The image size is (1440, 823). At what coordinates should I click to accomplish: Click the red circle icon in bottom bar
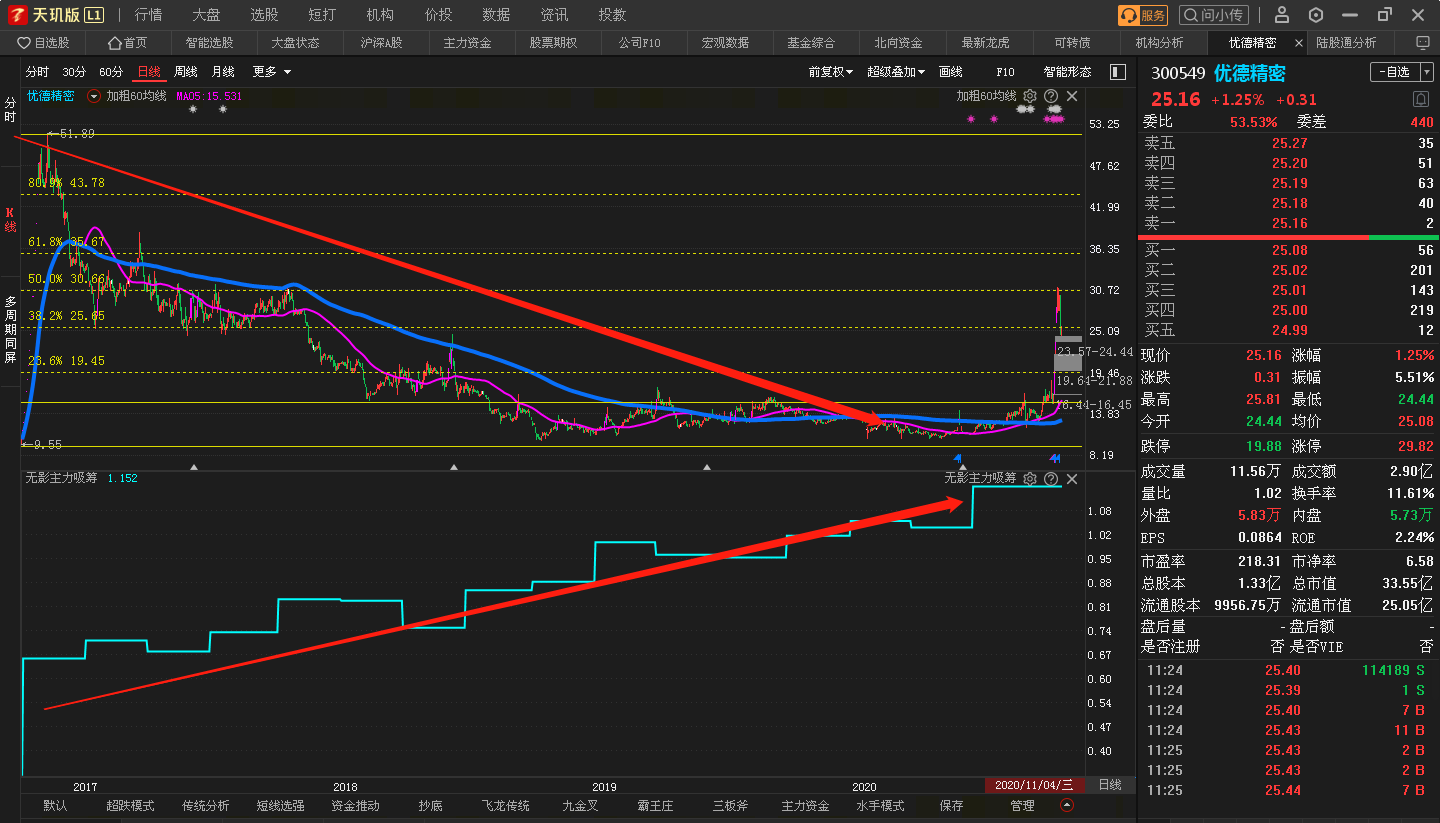pos(1067,805)
